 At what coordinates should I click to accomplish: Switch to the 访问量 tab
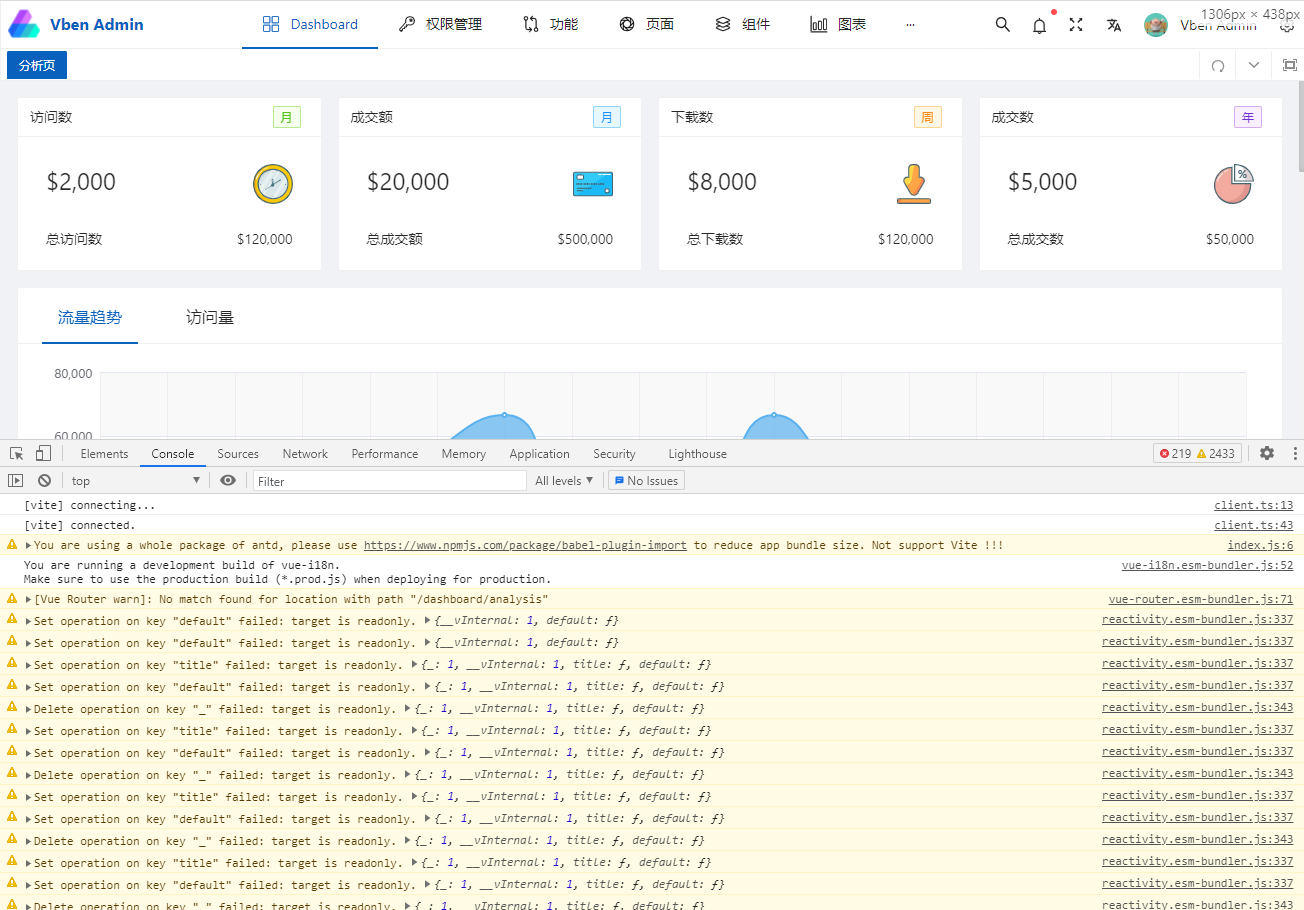210,316
